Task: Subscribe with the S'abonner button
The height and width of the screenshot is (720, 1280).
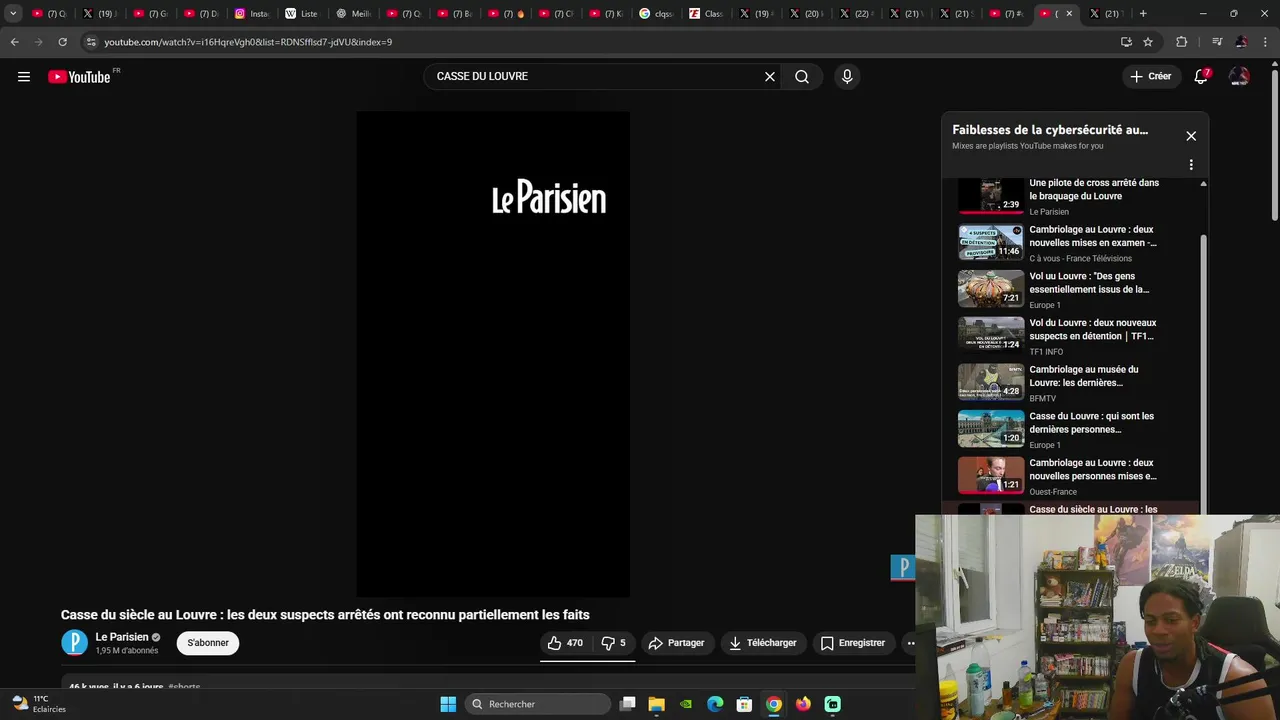Action: pyautogui.click(x=208, y=643)
